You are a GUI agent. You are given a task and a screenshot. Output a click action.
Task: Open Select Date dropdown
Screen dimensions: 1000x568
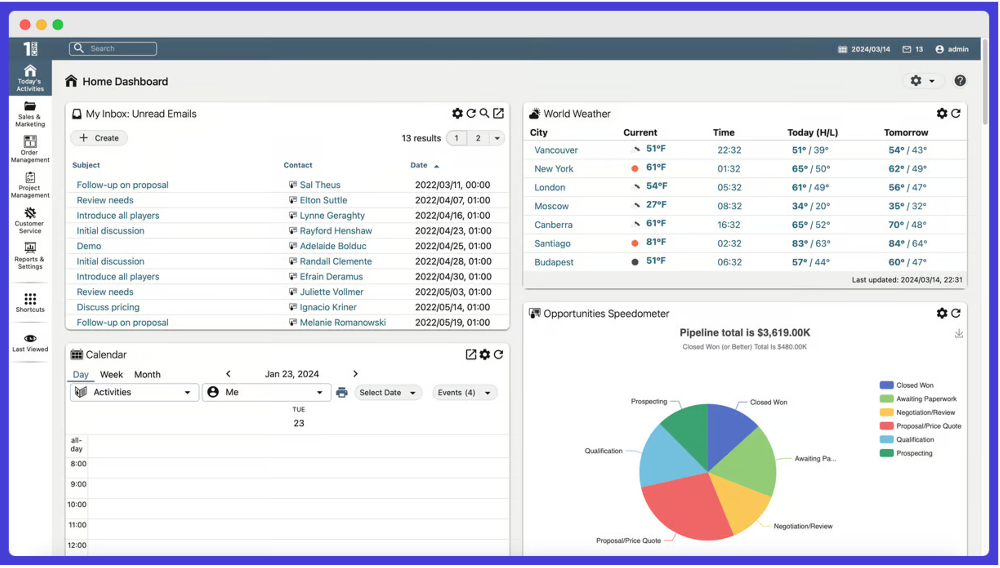(388, 393)
